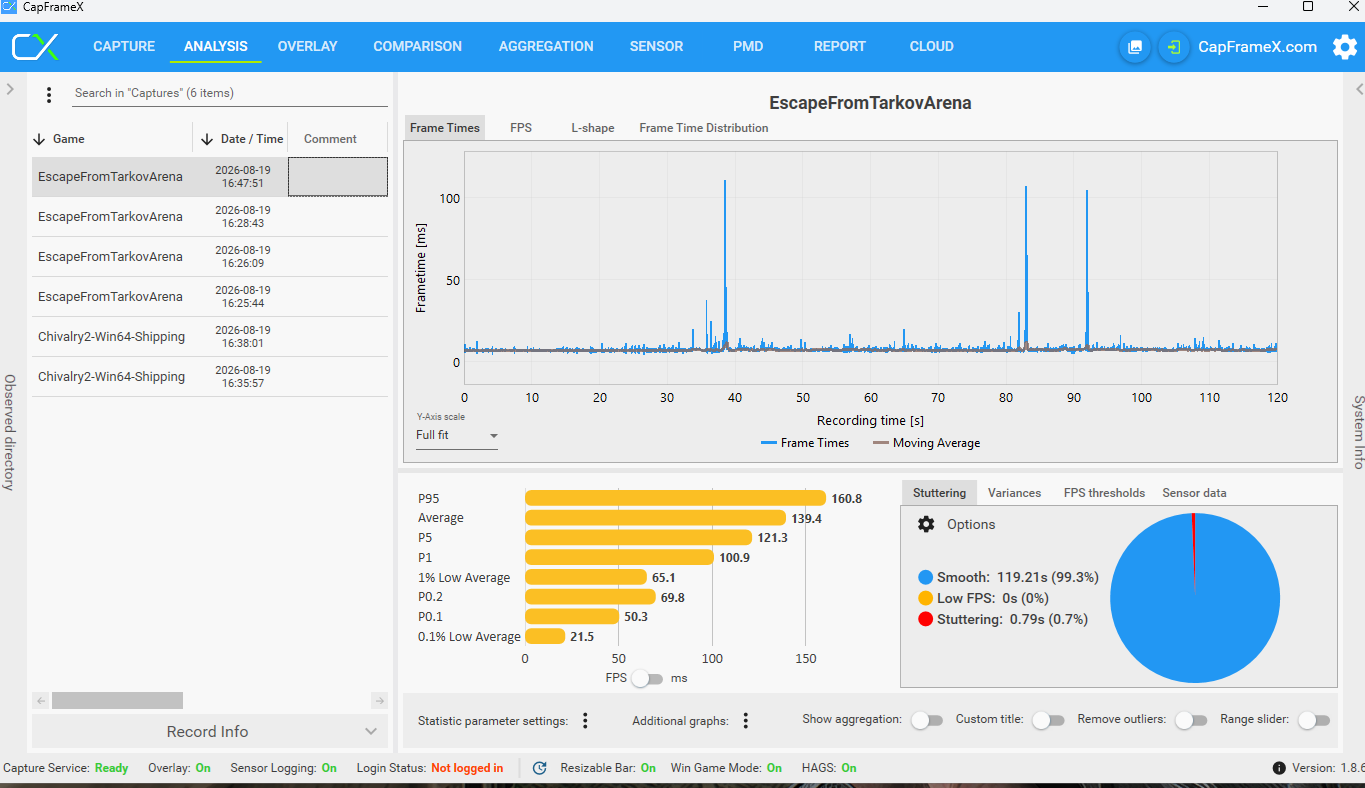Select the ANALYSIS tab

(216, 46)
